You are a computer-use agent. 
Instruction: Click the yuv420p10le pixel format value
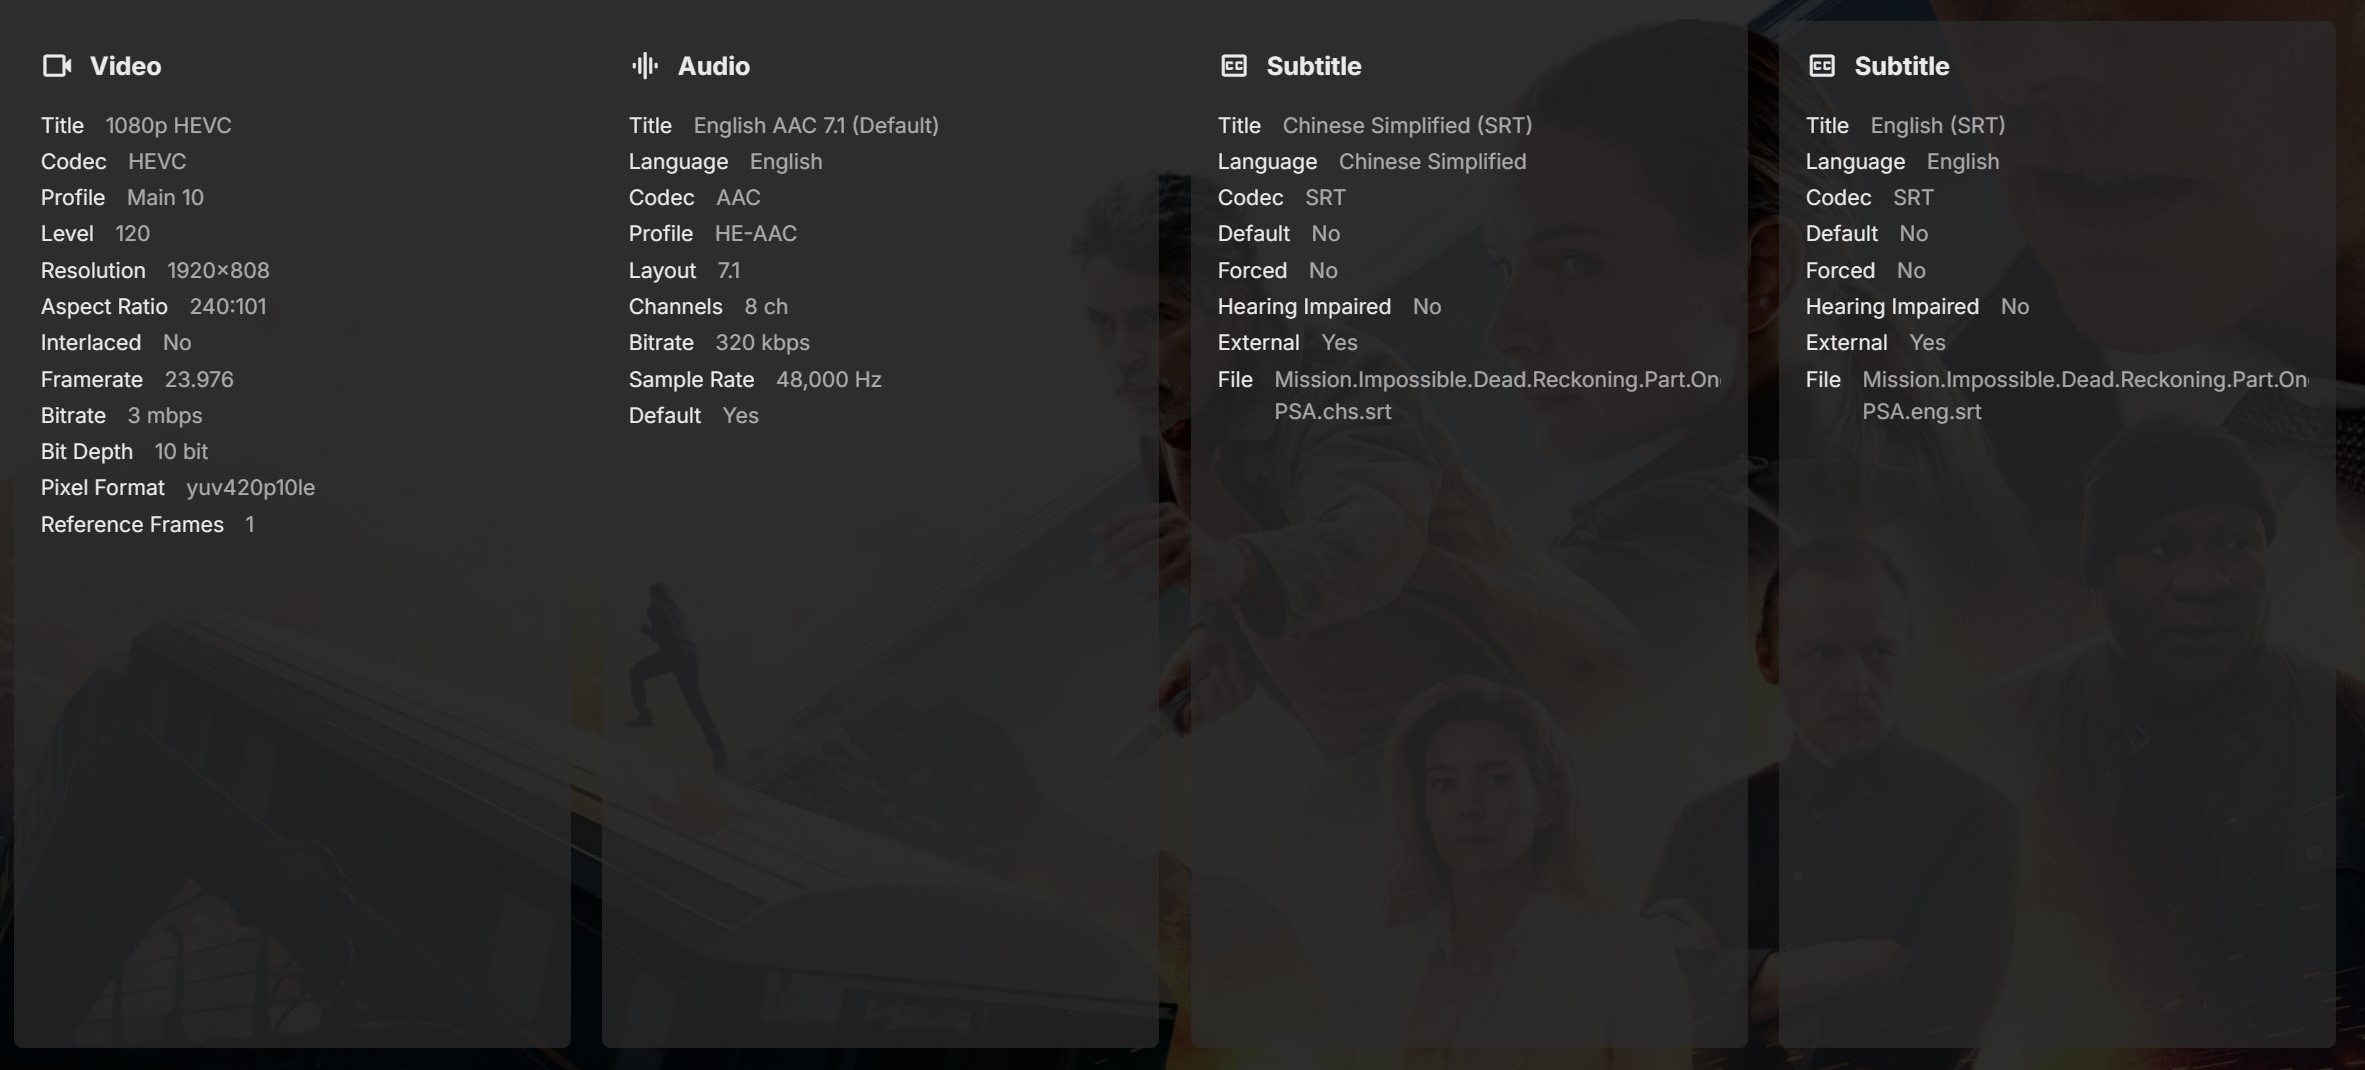coord(250,488)
